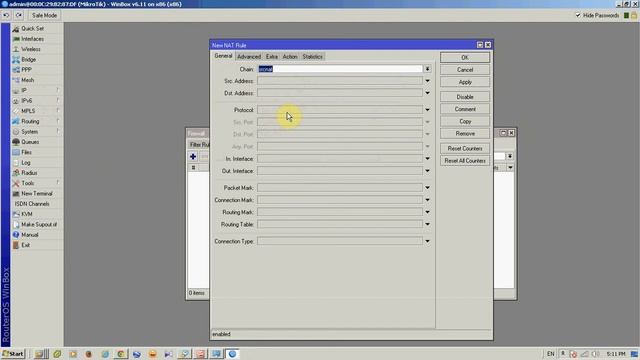
Task: Open New Terminal
Action: point(37,193)
